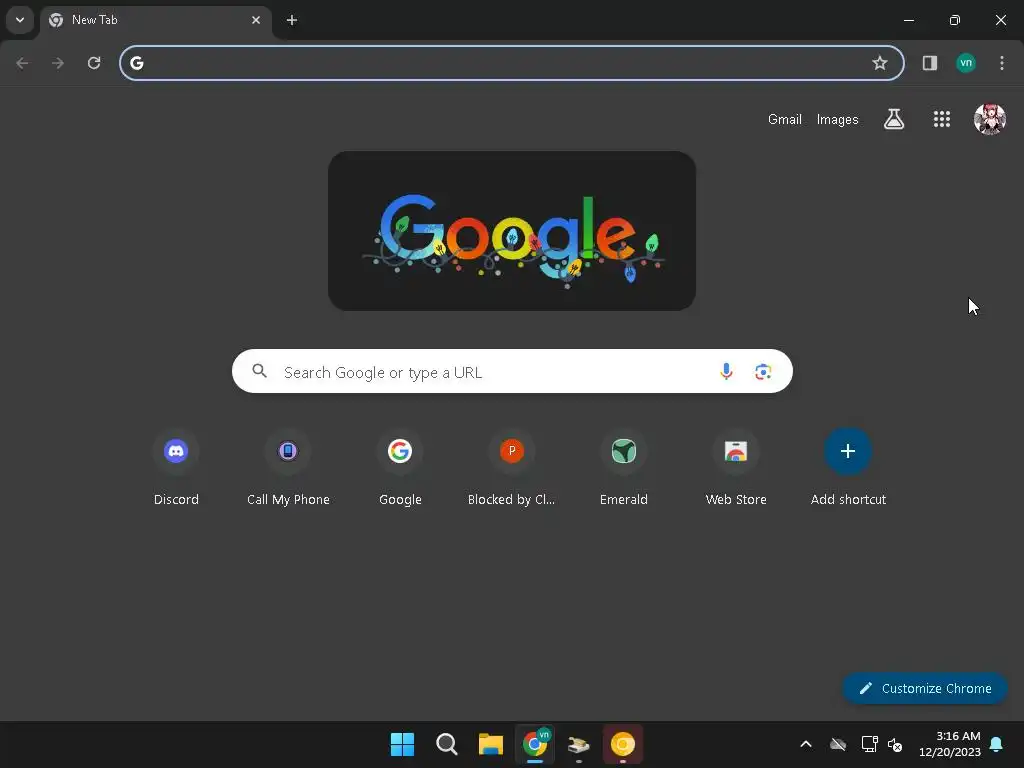Open the Blocked by Cl... shortcut
1024x768 pixels.
coord(512,468)
